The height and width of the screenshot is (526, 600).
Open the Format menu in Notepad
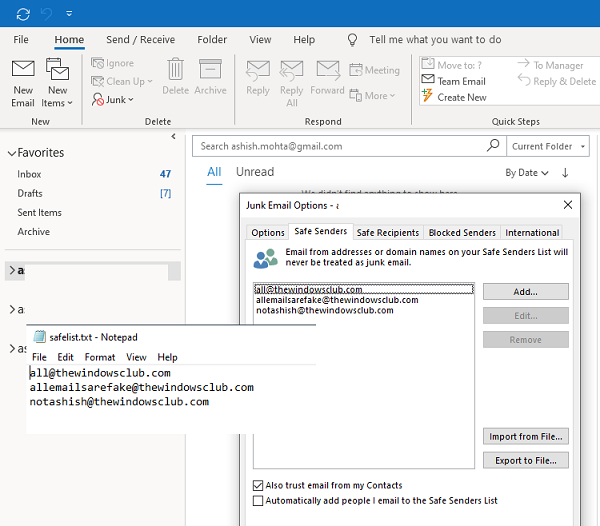[x=100, y=357]
